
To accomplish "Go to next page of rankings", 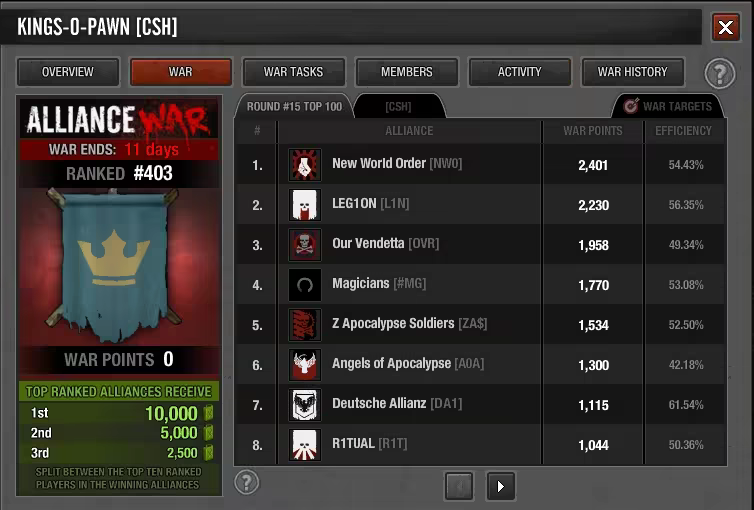I will (501, 486).
